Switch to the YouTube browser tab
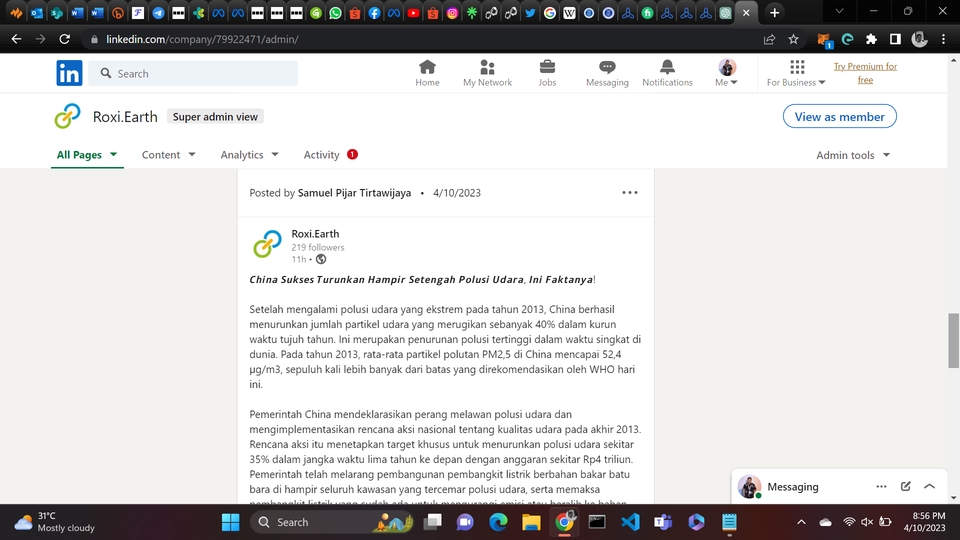The height and width of the screenshot is (540, 960). [x=413, y=12]
